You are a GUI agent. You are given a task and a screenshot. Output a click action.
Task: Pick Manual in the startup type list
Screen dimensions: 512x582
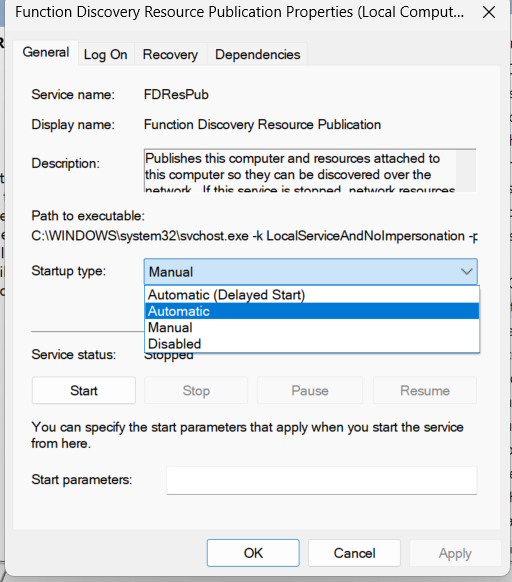coord(312,327)
